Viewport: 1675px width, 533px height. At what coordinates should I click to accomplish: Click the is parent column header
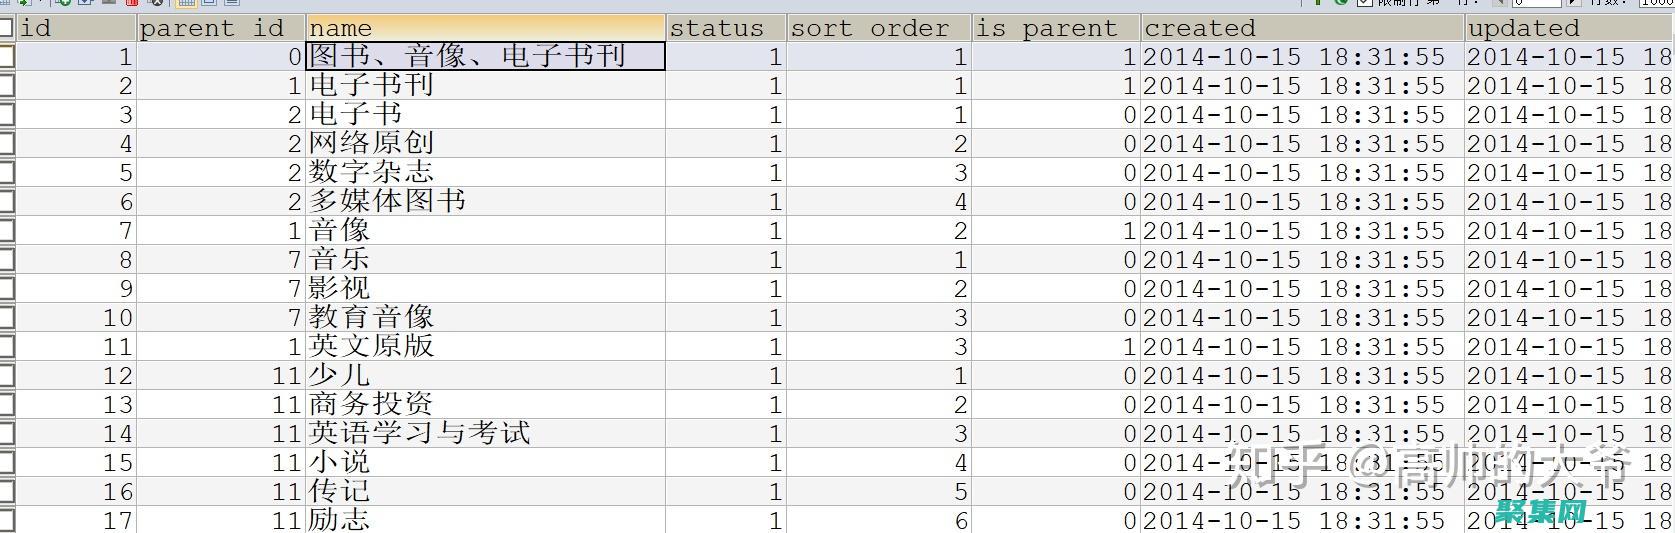[x=1056, y=28]
